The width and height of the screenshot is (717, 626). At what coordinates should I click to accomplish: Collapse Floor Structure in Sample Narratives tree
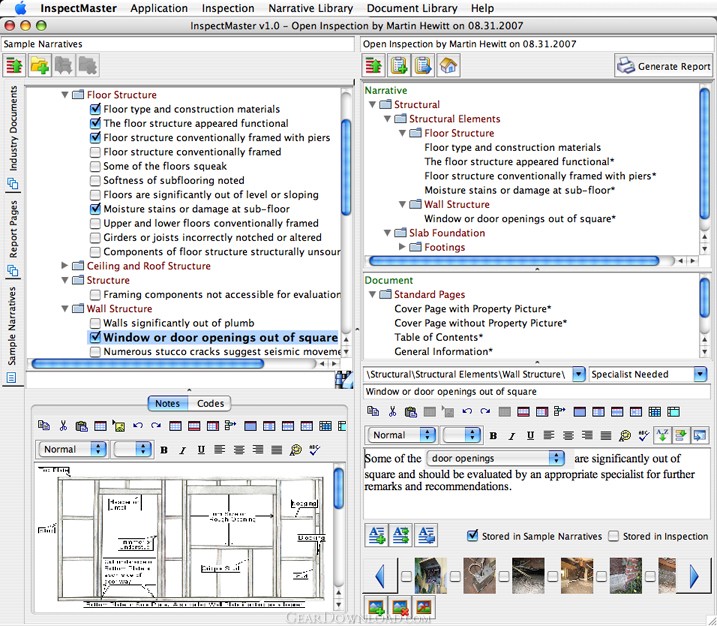pos(65,95)
